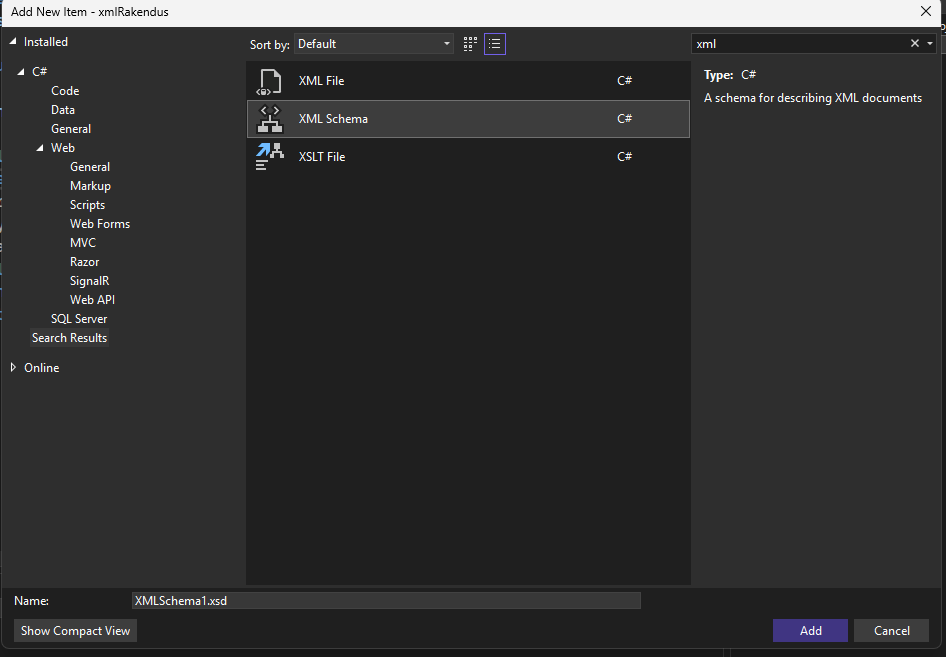Choose the Web Forms category

click(100, 224)
